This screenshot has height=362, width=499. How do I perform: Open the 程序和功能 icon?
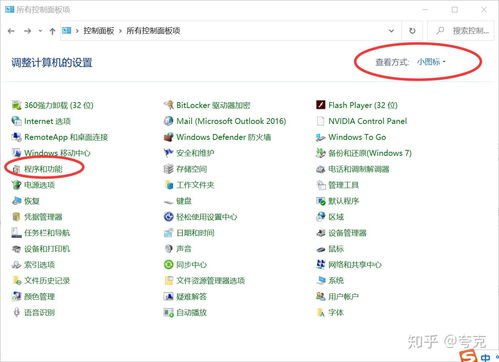click(x=16, y=169)
